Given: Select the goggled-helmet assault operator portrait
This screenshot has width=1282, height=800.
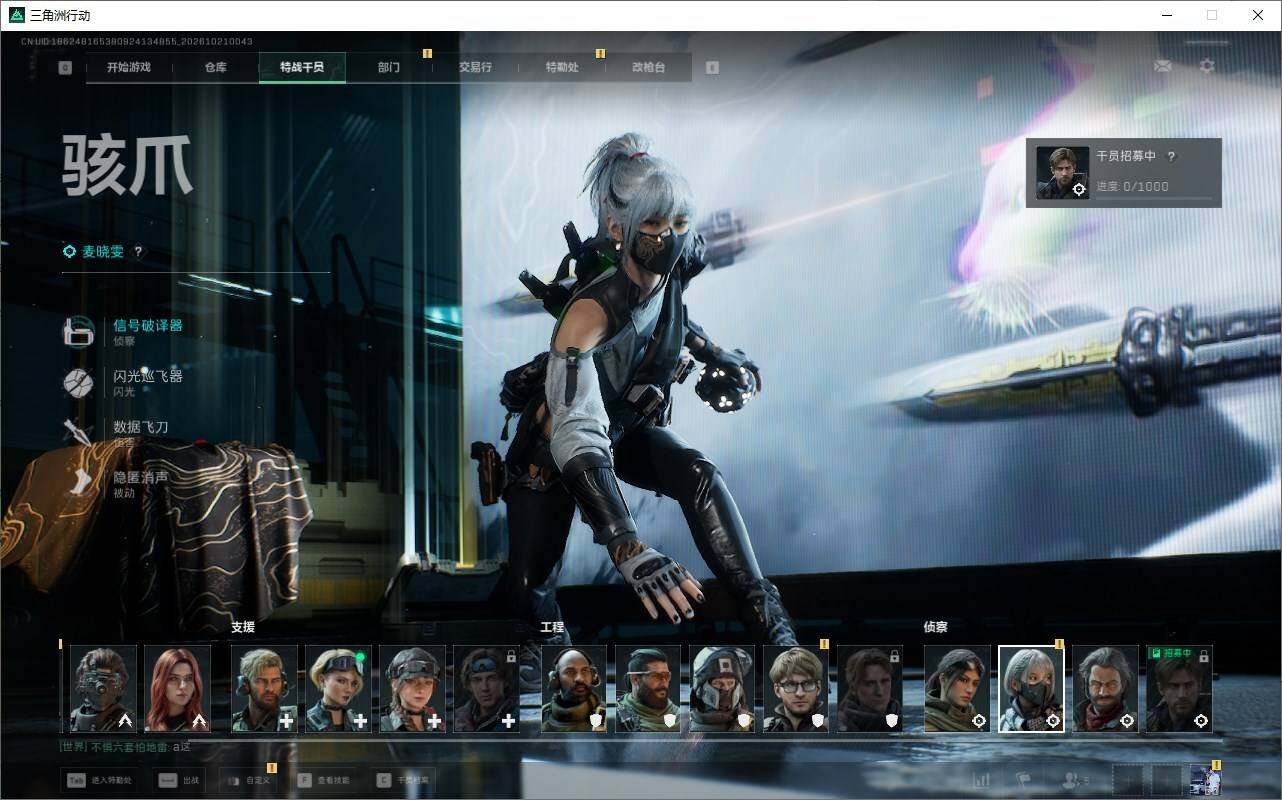Looking at the screenshot, I should 103,689.
